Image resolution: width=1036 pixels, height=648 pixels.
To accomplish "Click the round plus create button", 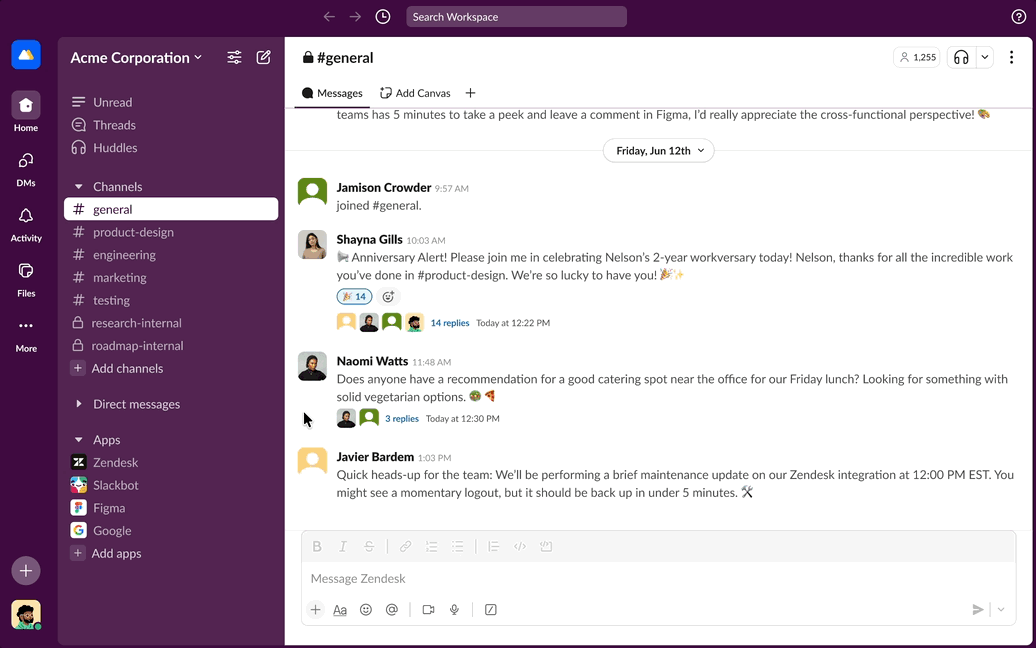I will pos(26,571).
